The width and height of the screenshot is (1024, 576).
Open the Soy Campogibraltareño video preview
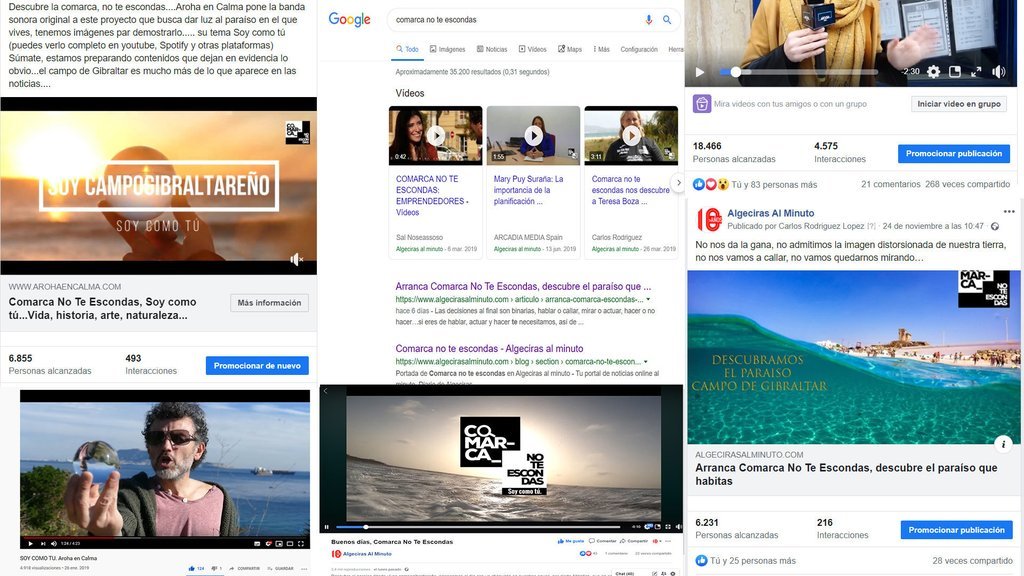click(x=159, y=185)
